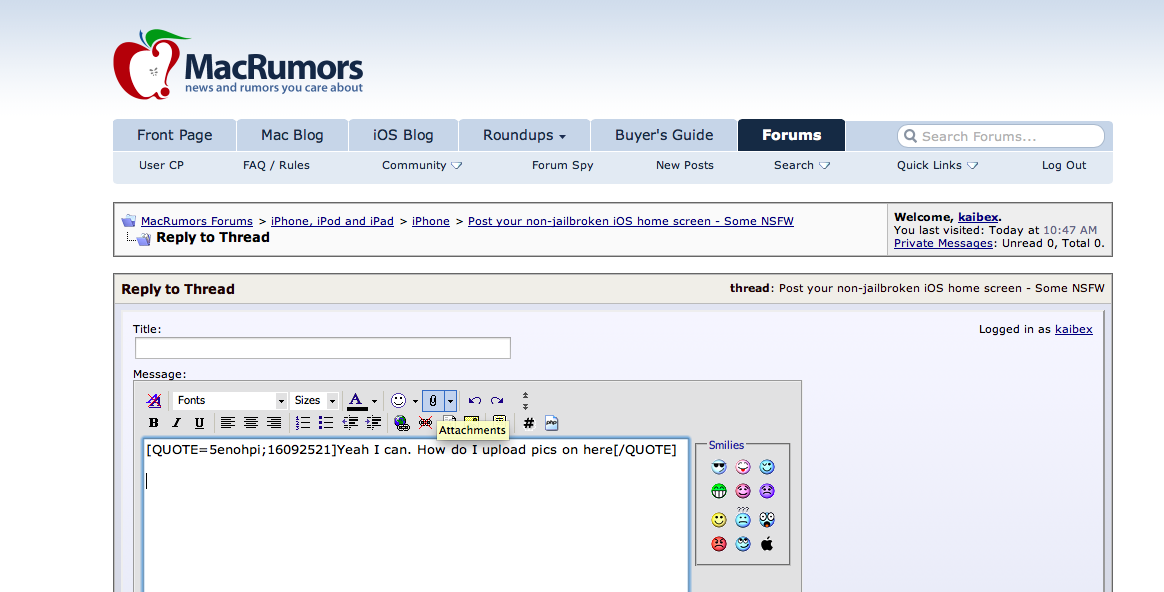
Task: Insert the sunglasses cool smiley
Action: point(719,466)
